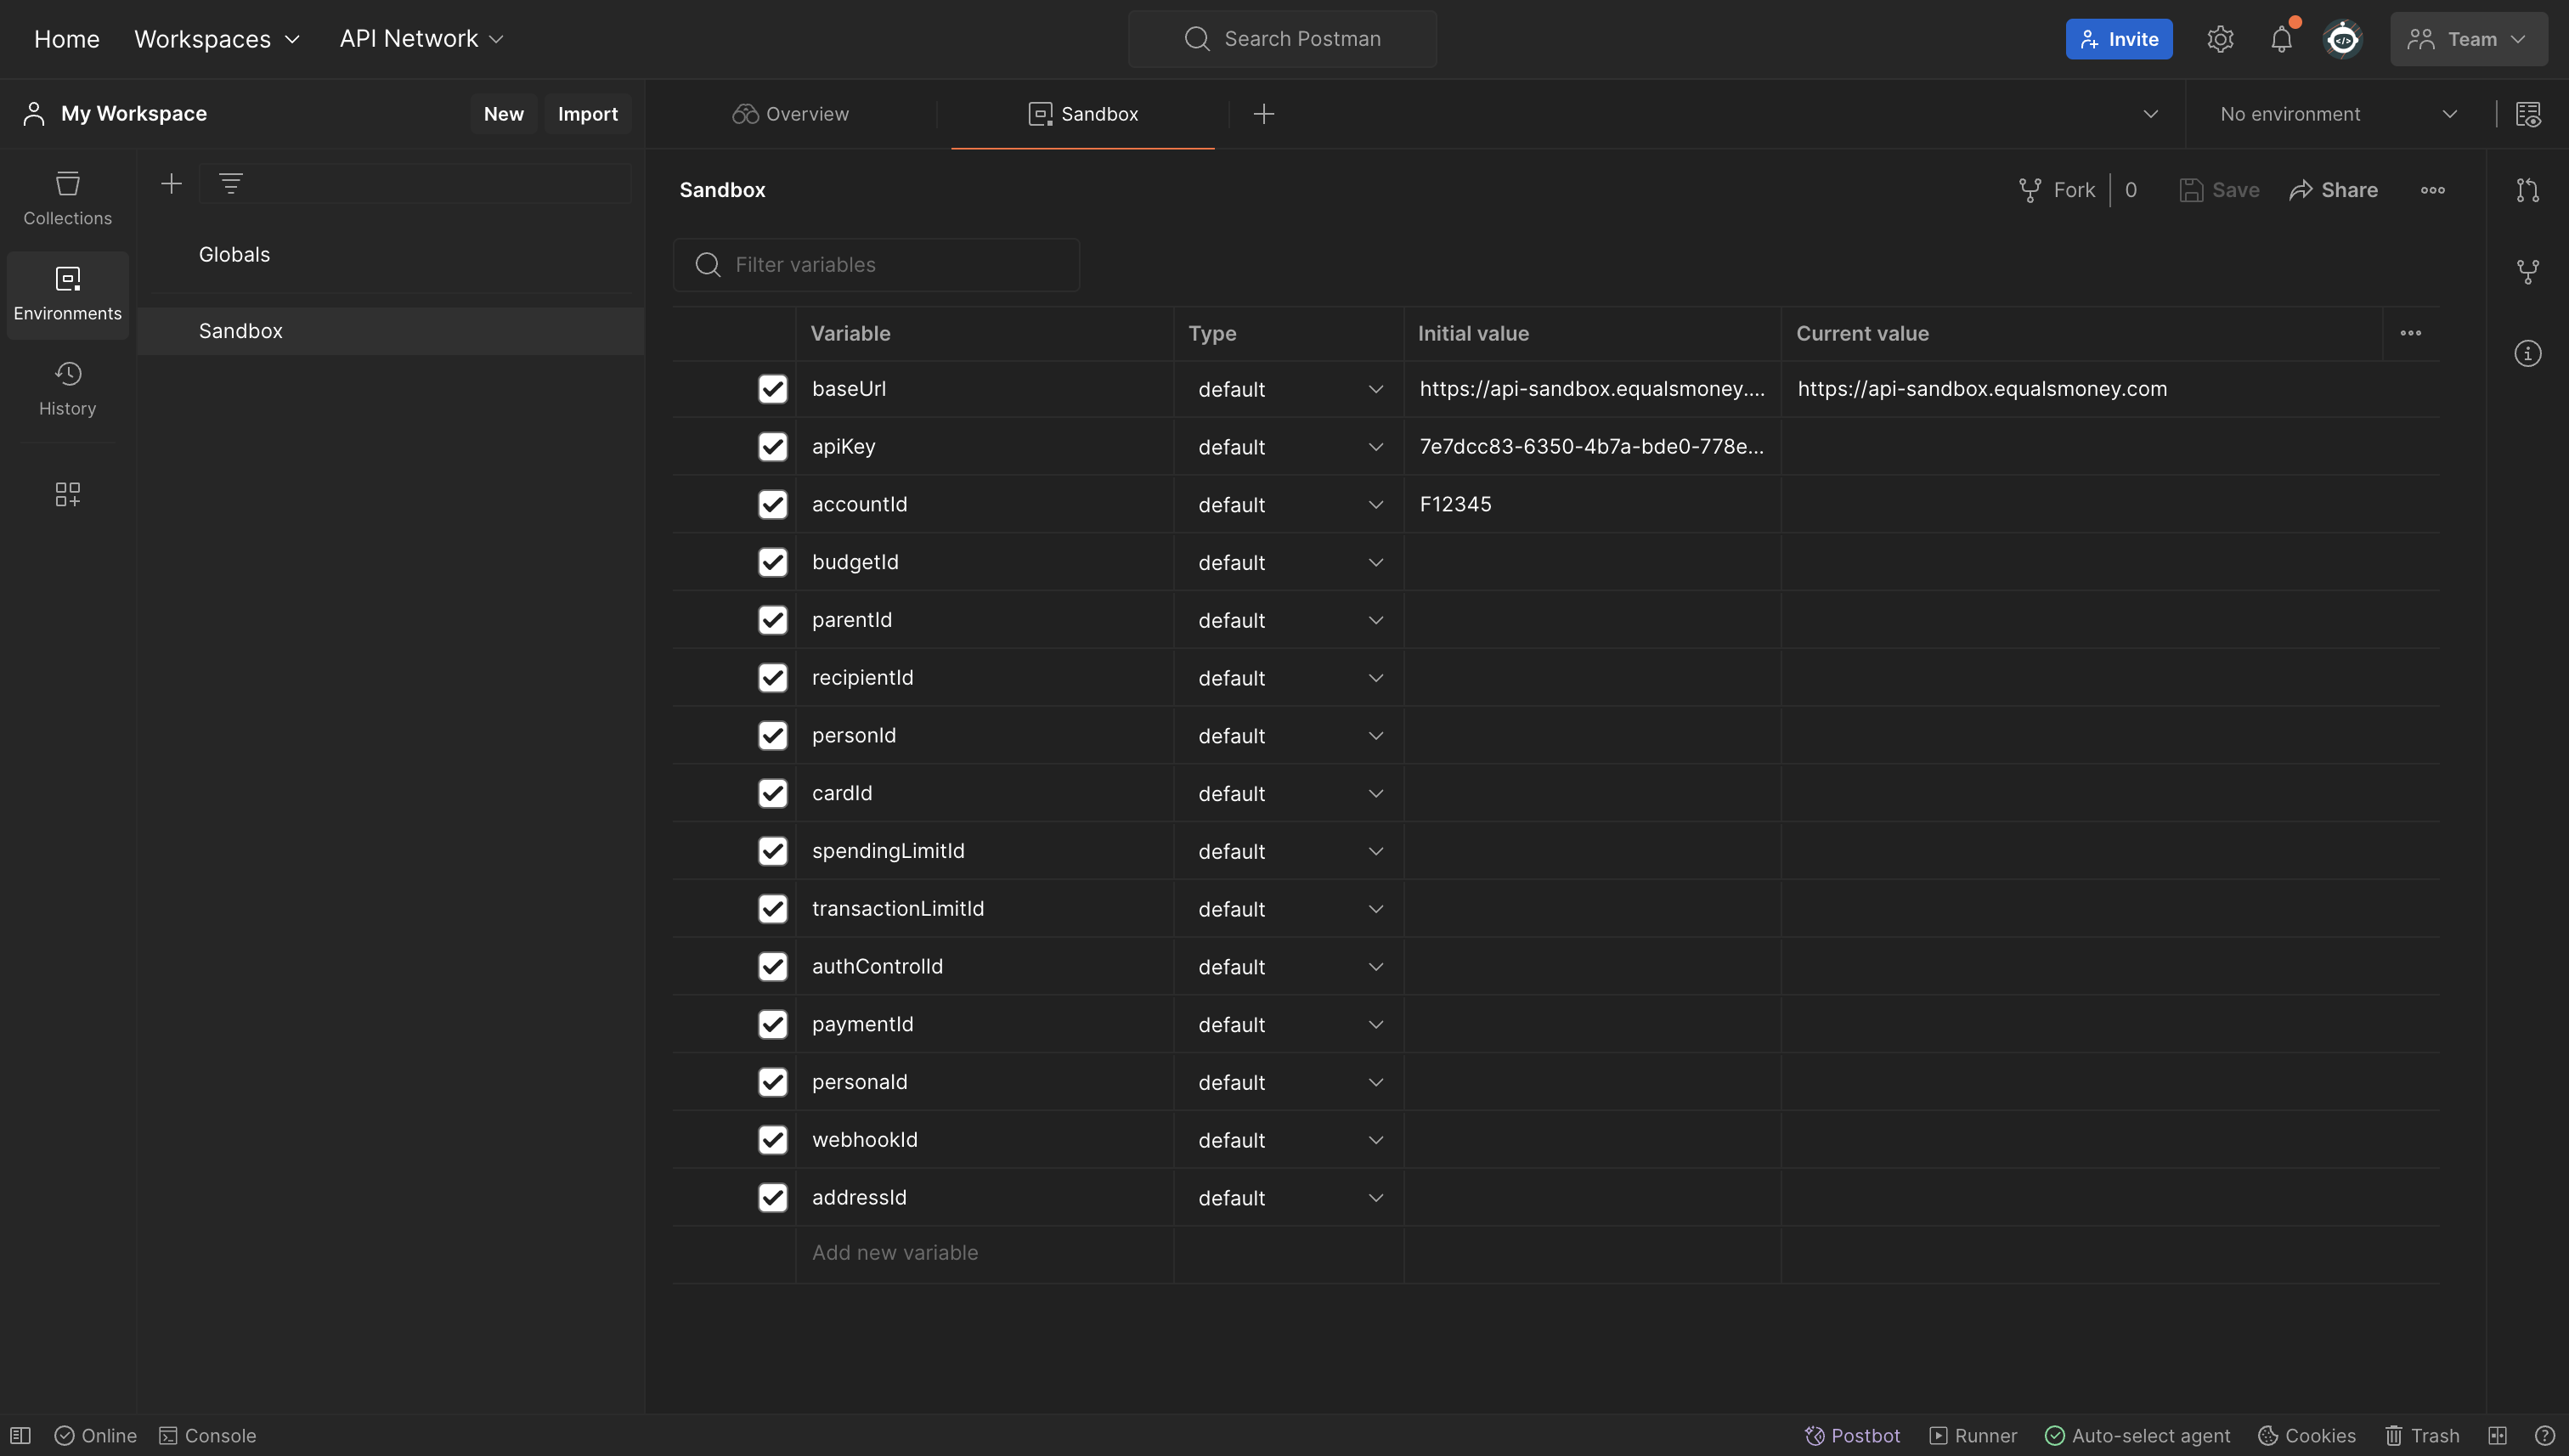The width and height of the screenshot is (2569, 1456).
Task: Select the History sidebar panel
Action: [x=66, y=388]
